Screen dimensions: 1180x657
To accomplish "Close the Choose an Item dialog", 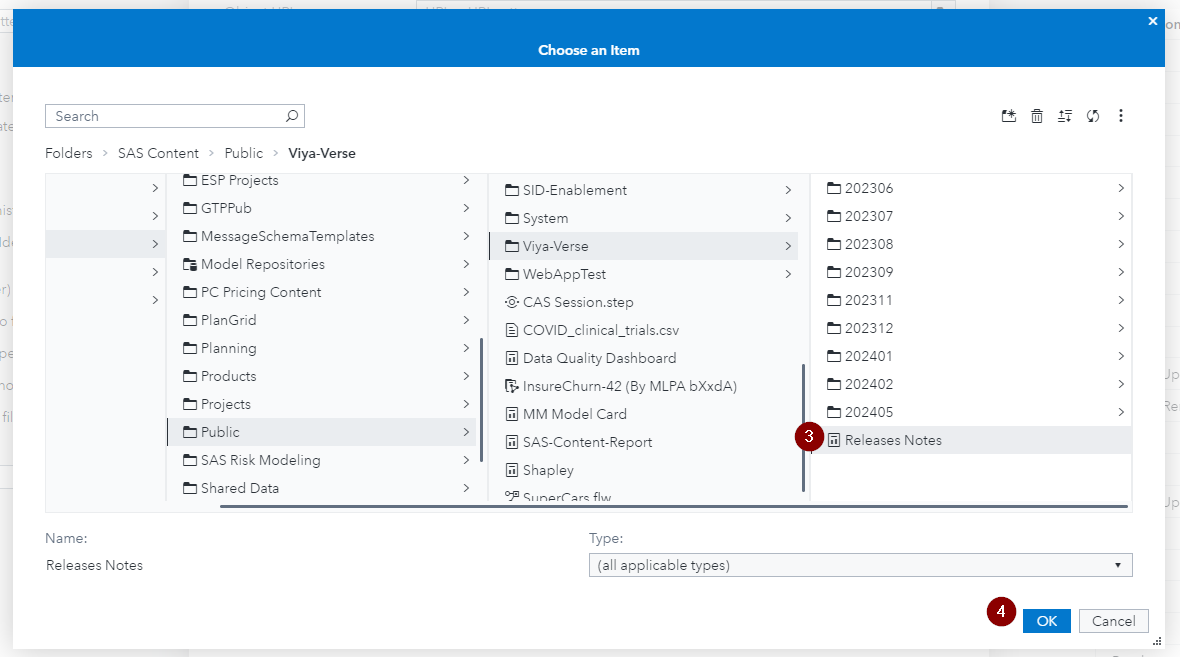I will 1152,20.
